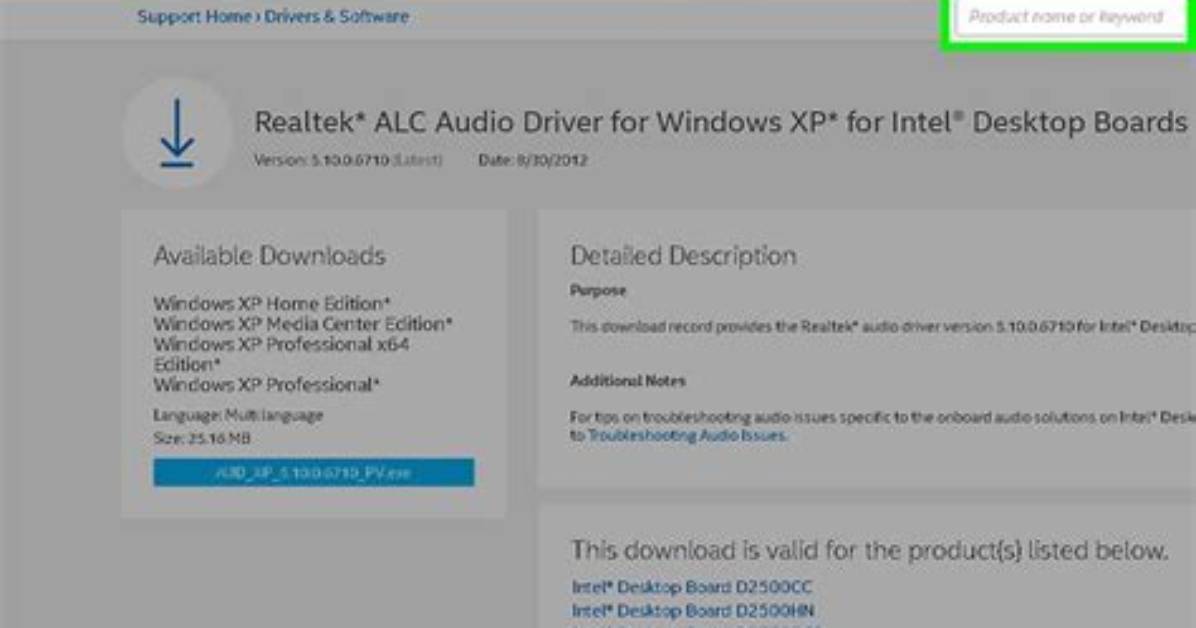Go to Drivers & Software breadcrumb
This screenshot has height=628, width=1196.
(336, 16)
